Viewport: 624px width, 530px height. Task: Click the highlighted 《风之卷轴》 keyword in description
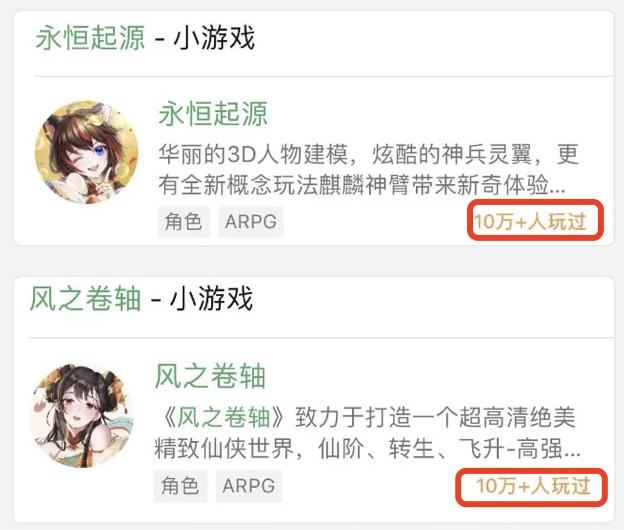point(224,417)
